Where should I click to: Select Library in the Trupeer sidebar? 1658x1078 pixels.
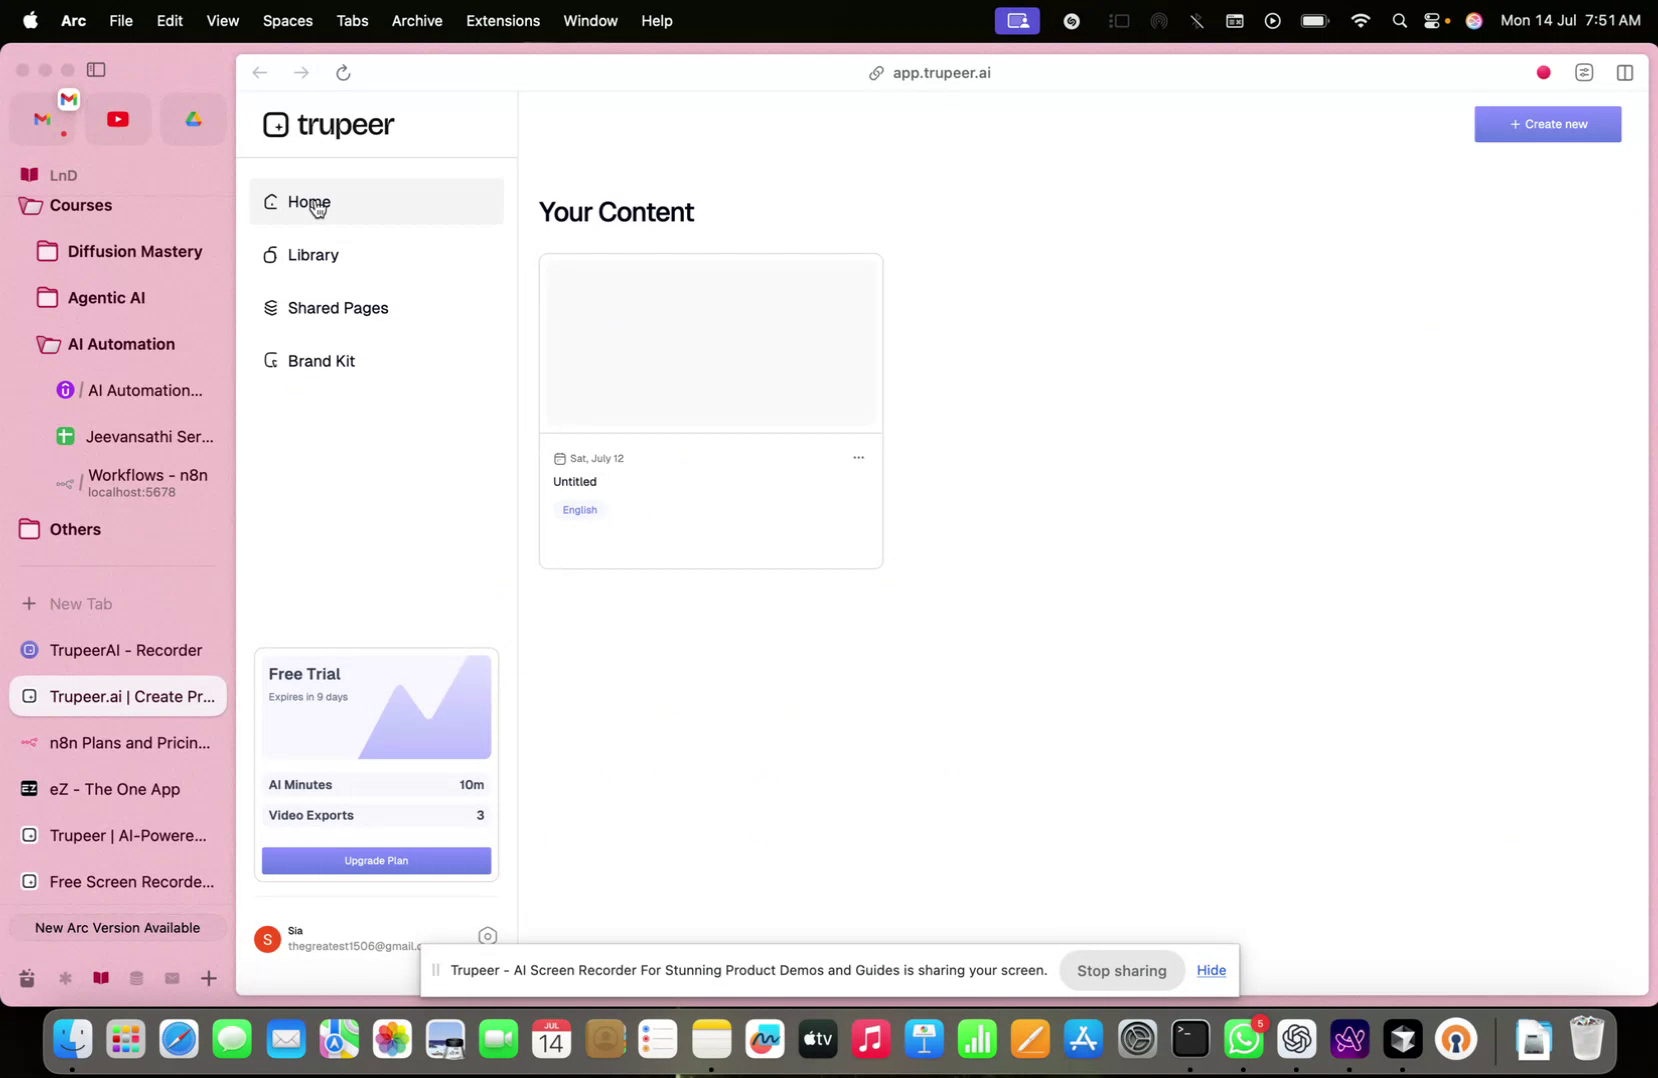click(x=312, y=255)
